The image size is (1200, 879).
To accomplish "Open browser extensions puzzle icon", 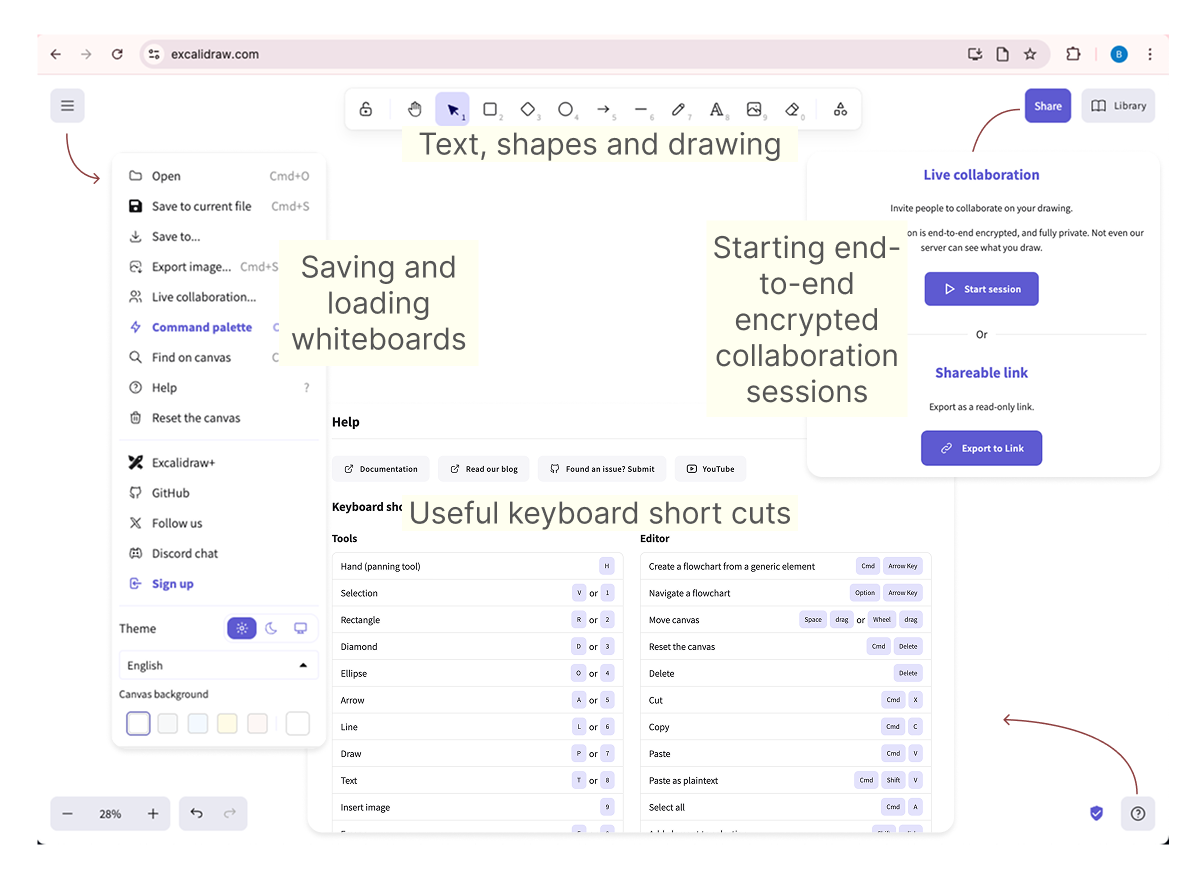I will pos(1073,54).
